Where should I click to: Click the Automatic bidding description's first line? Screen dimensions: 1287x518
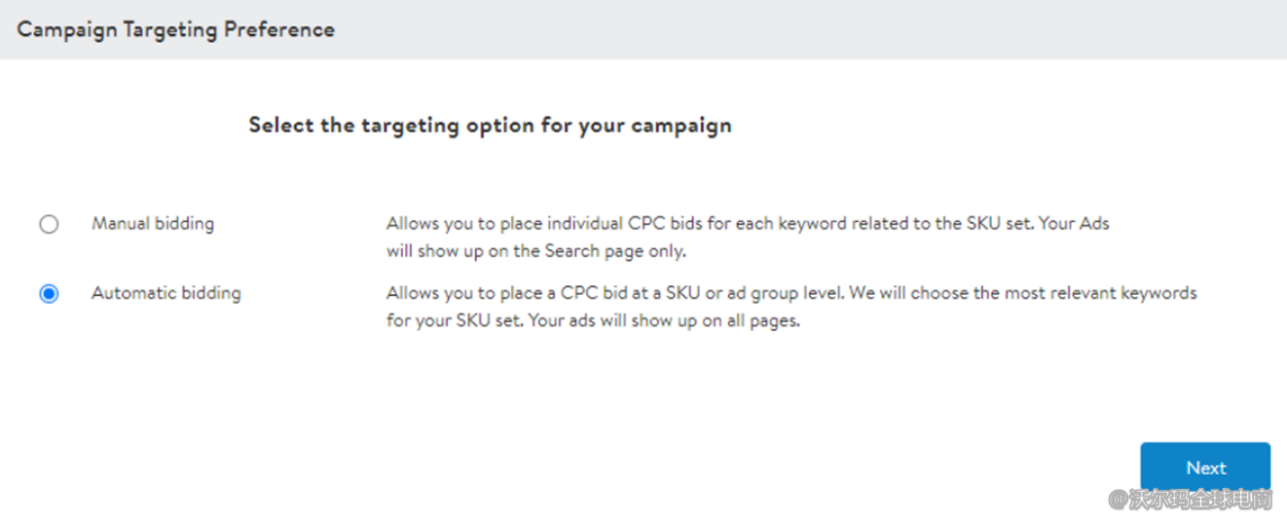(791, 294)
